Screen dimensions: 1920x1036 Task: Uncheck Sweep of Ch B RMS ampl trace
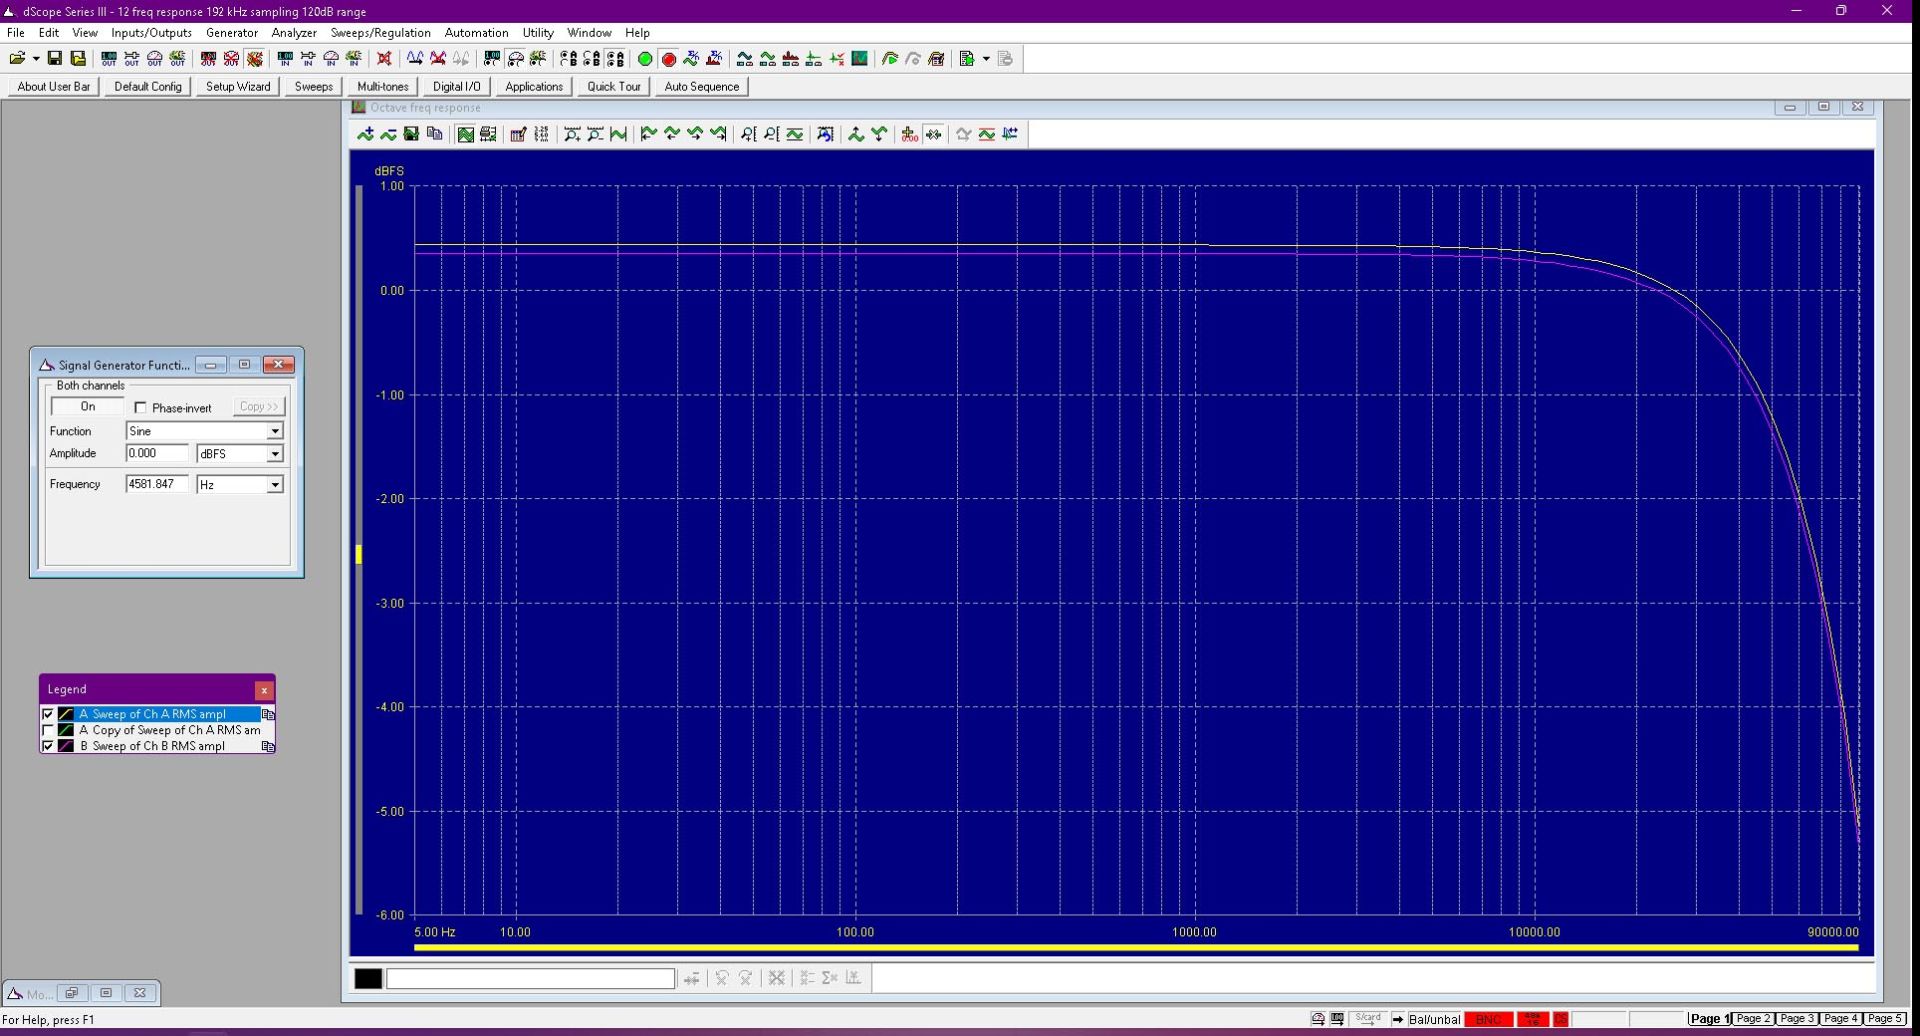[48, 746]
